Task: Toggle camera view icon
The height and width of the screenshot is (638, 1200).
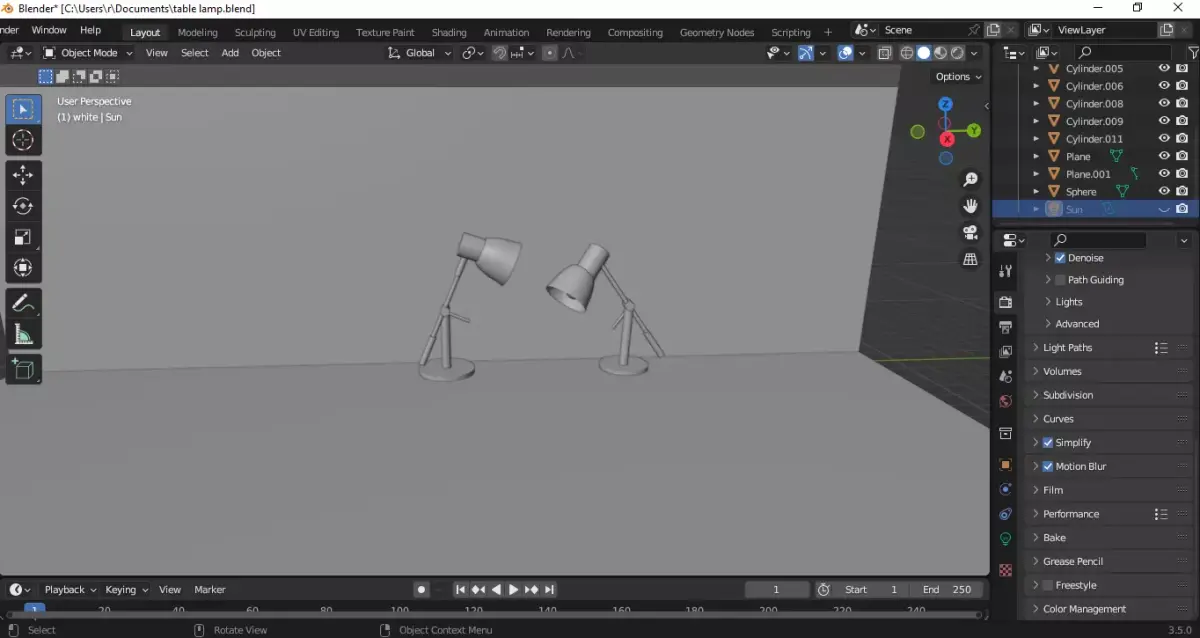Action: (x=970, y=232)
